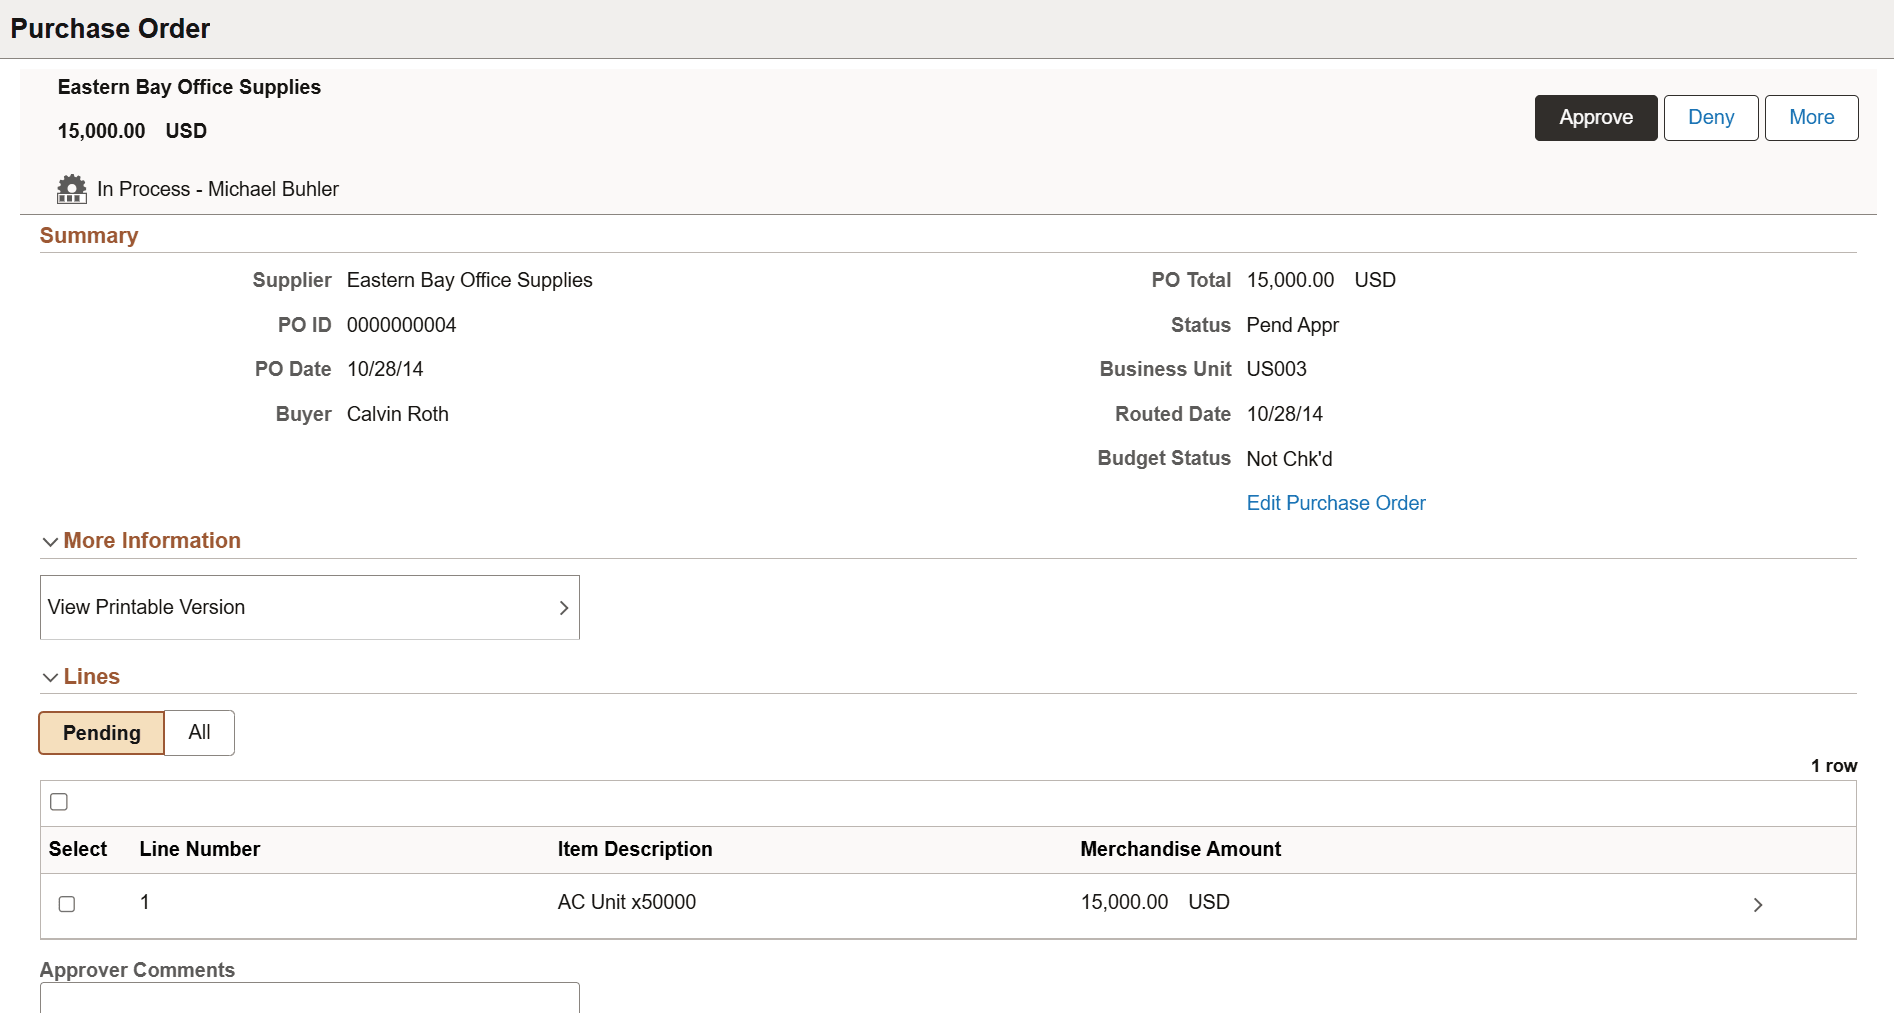Click the Summary section heading
1894x1013 pixels.
coord(89,235)
